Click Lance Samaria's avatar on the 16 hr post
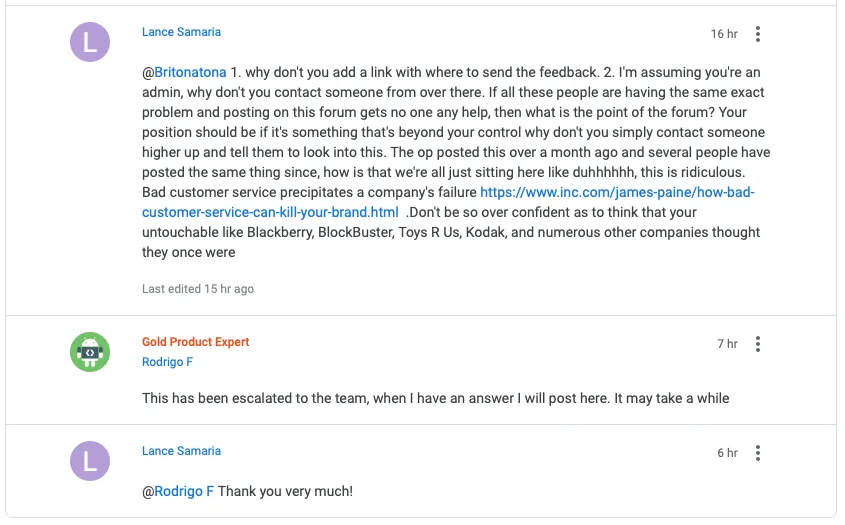Image resolution: width=845 pixels, height=525 pixels. pyautogui.click(x=90, y=42)
